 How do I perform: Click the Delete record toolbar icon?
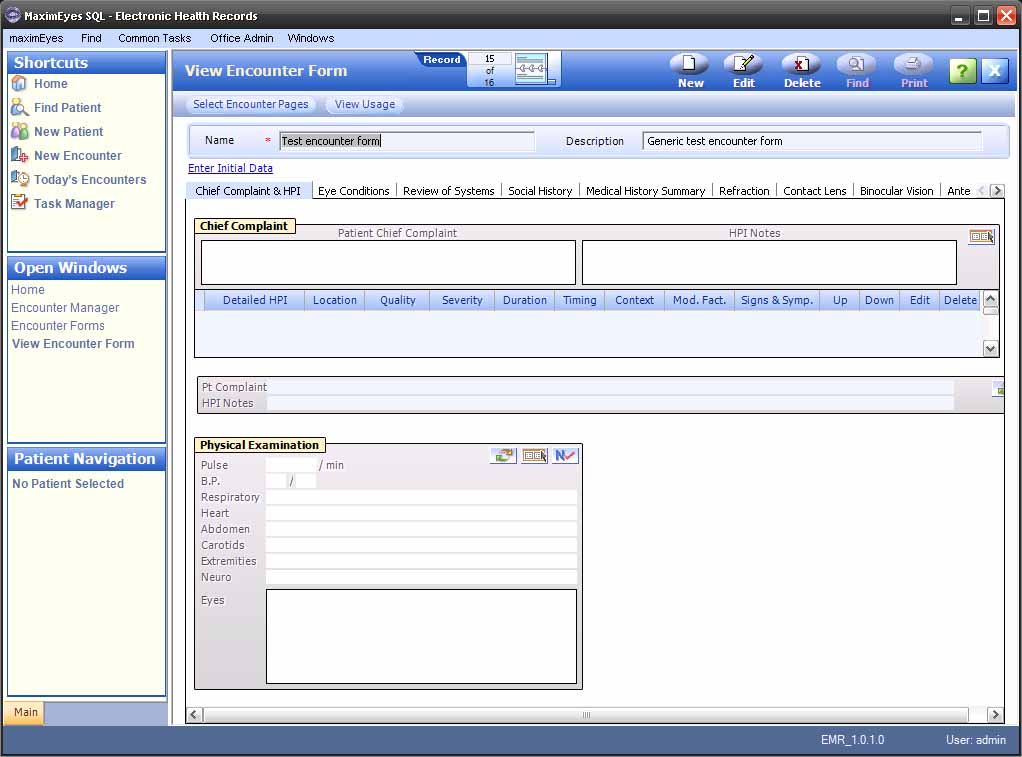point(801,65)
